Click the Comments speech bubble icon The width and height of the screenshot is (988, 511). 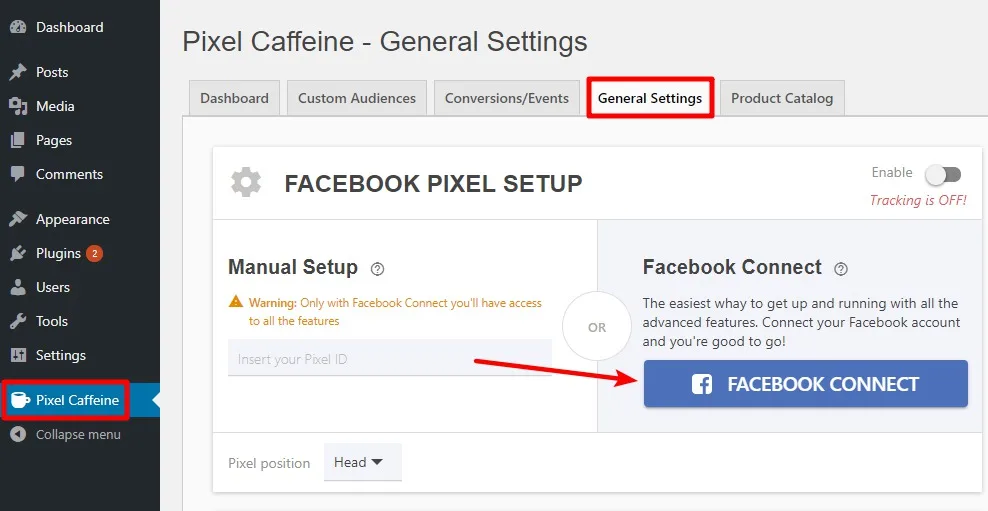click(18, 174)
